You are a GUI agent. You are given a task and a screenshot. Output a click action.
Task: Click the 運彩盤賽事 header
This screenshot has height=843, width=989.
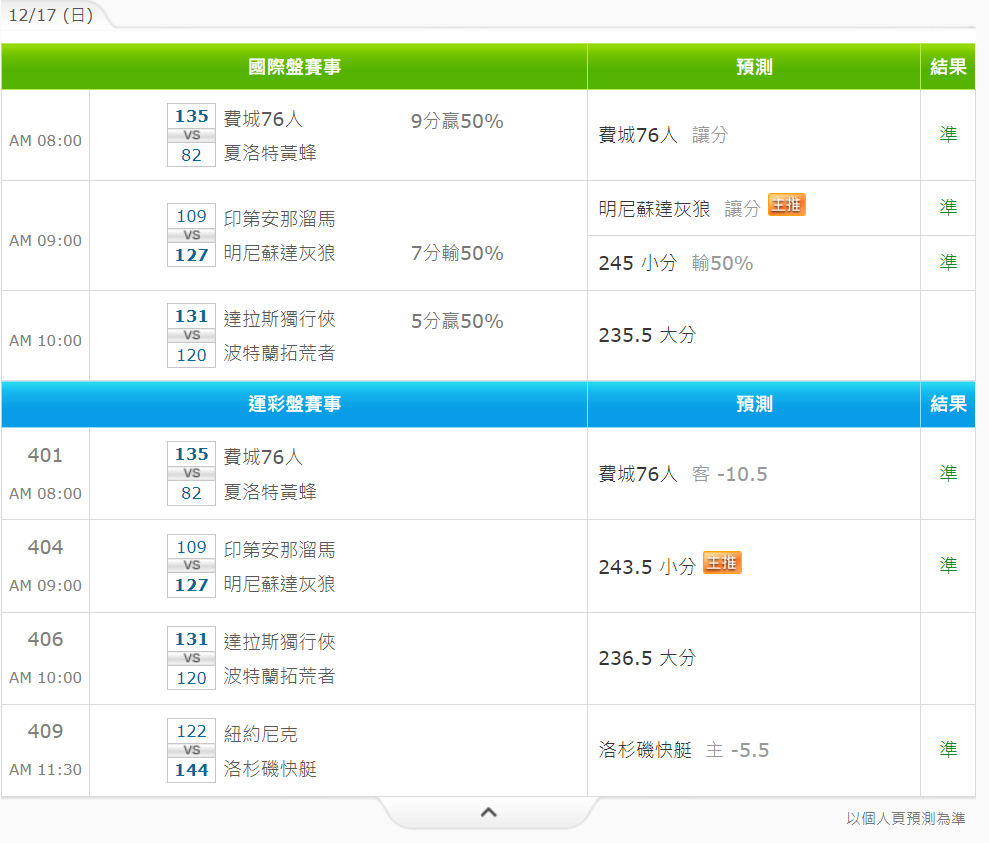(295, 404)
